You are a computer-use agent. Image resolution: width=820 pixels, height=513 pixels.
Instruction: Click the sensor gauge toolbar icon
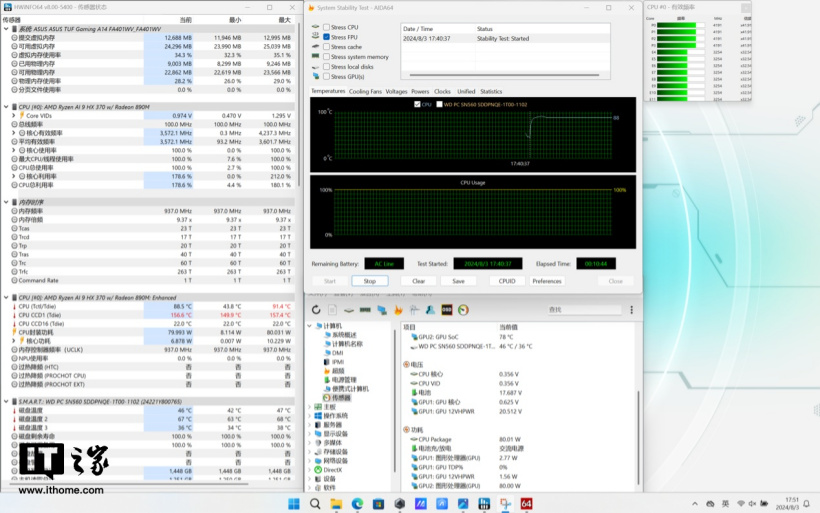(x=463, y=310)
